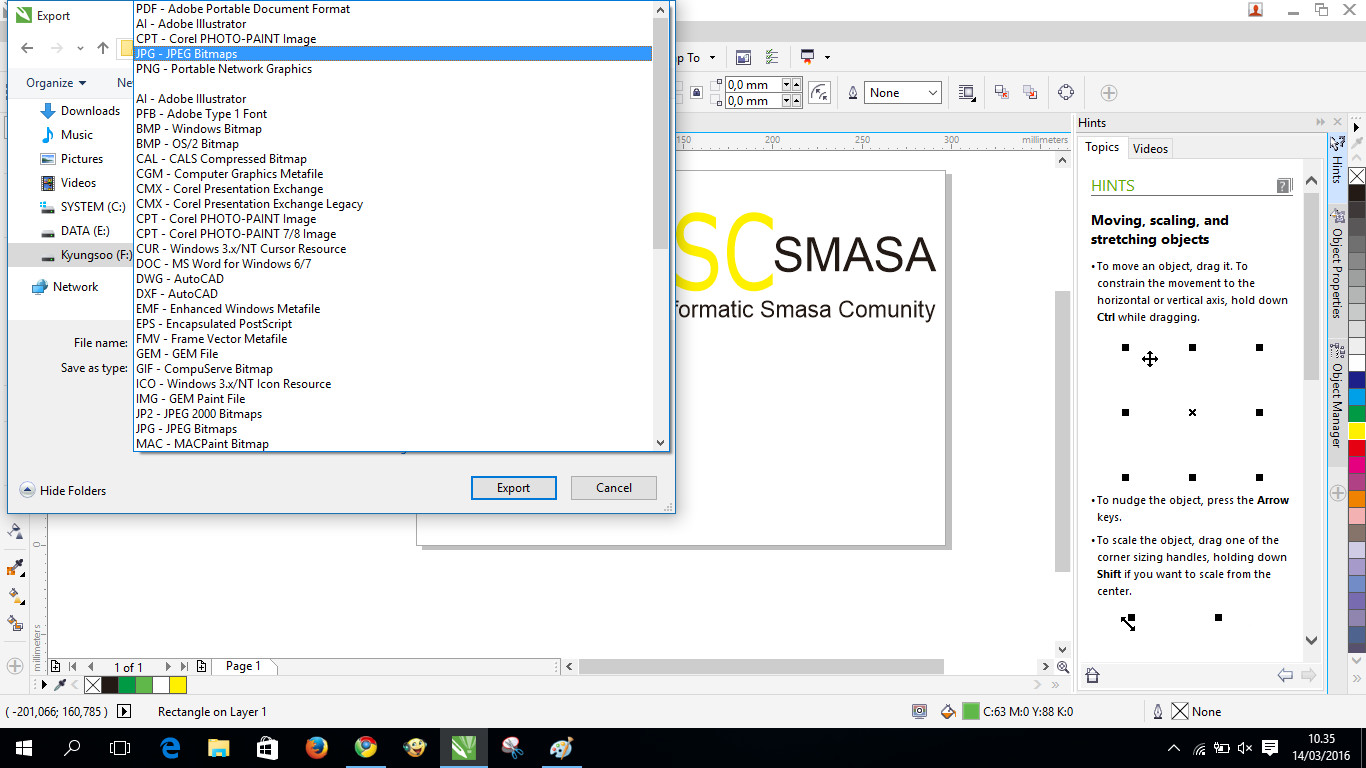Go up one folder level in Export dialog

(x=103, y=48)
